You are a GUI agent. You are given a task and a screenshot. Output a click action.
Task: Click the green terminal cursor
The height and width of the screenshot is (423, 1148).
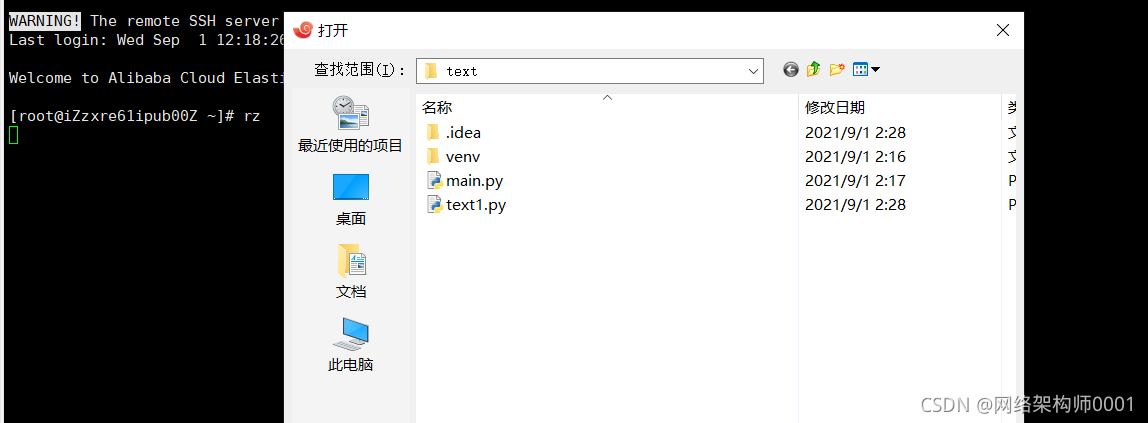(x=13, y=135)
